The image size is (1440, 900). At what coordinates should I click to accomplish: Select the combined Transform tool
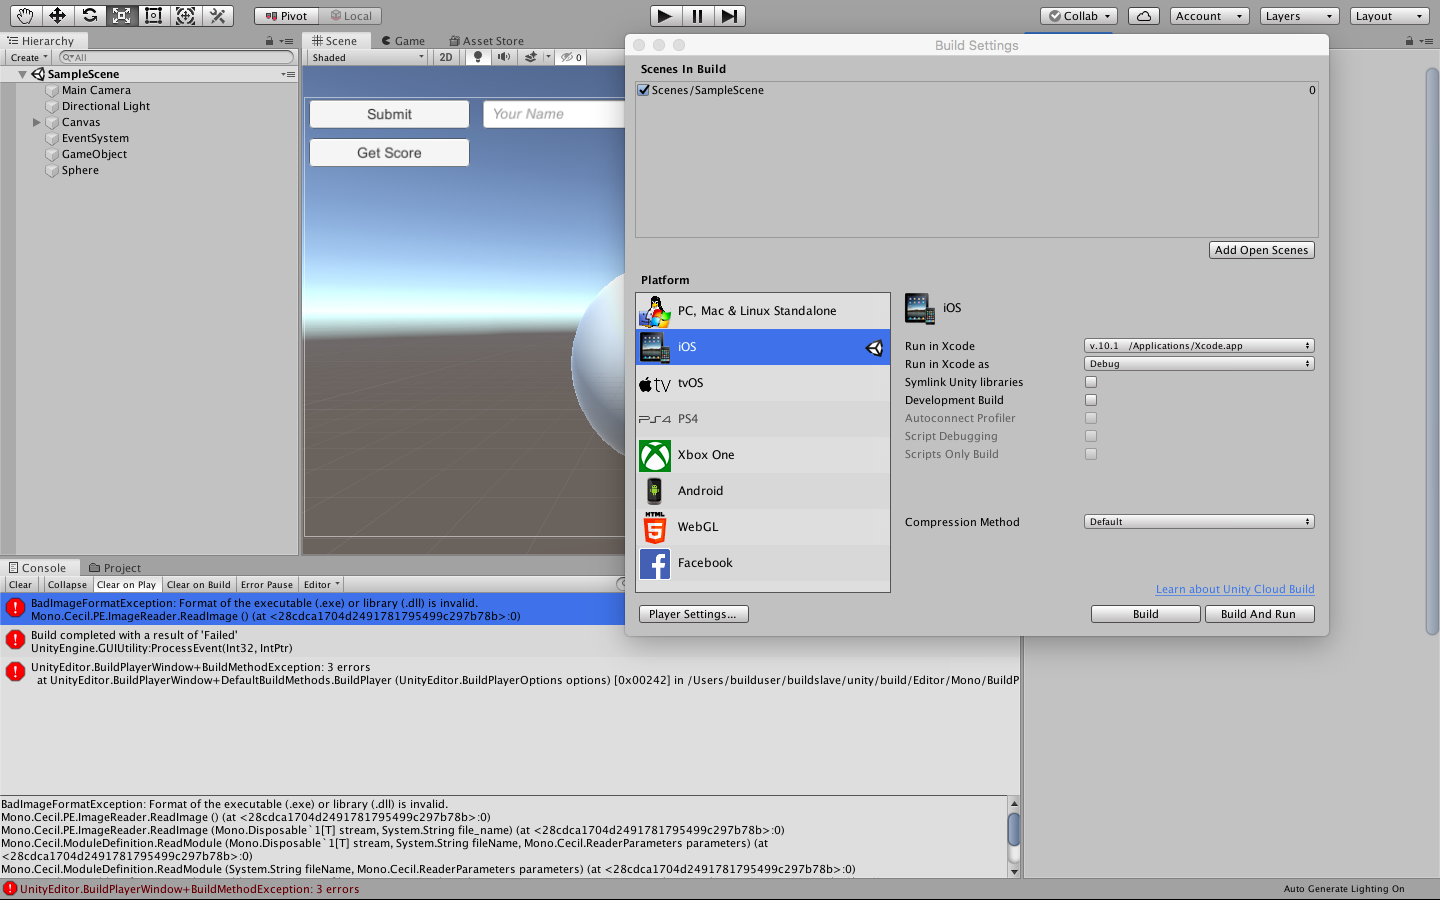(x=185, y=16)
